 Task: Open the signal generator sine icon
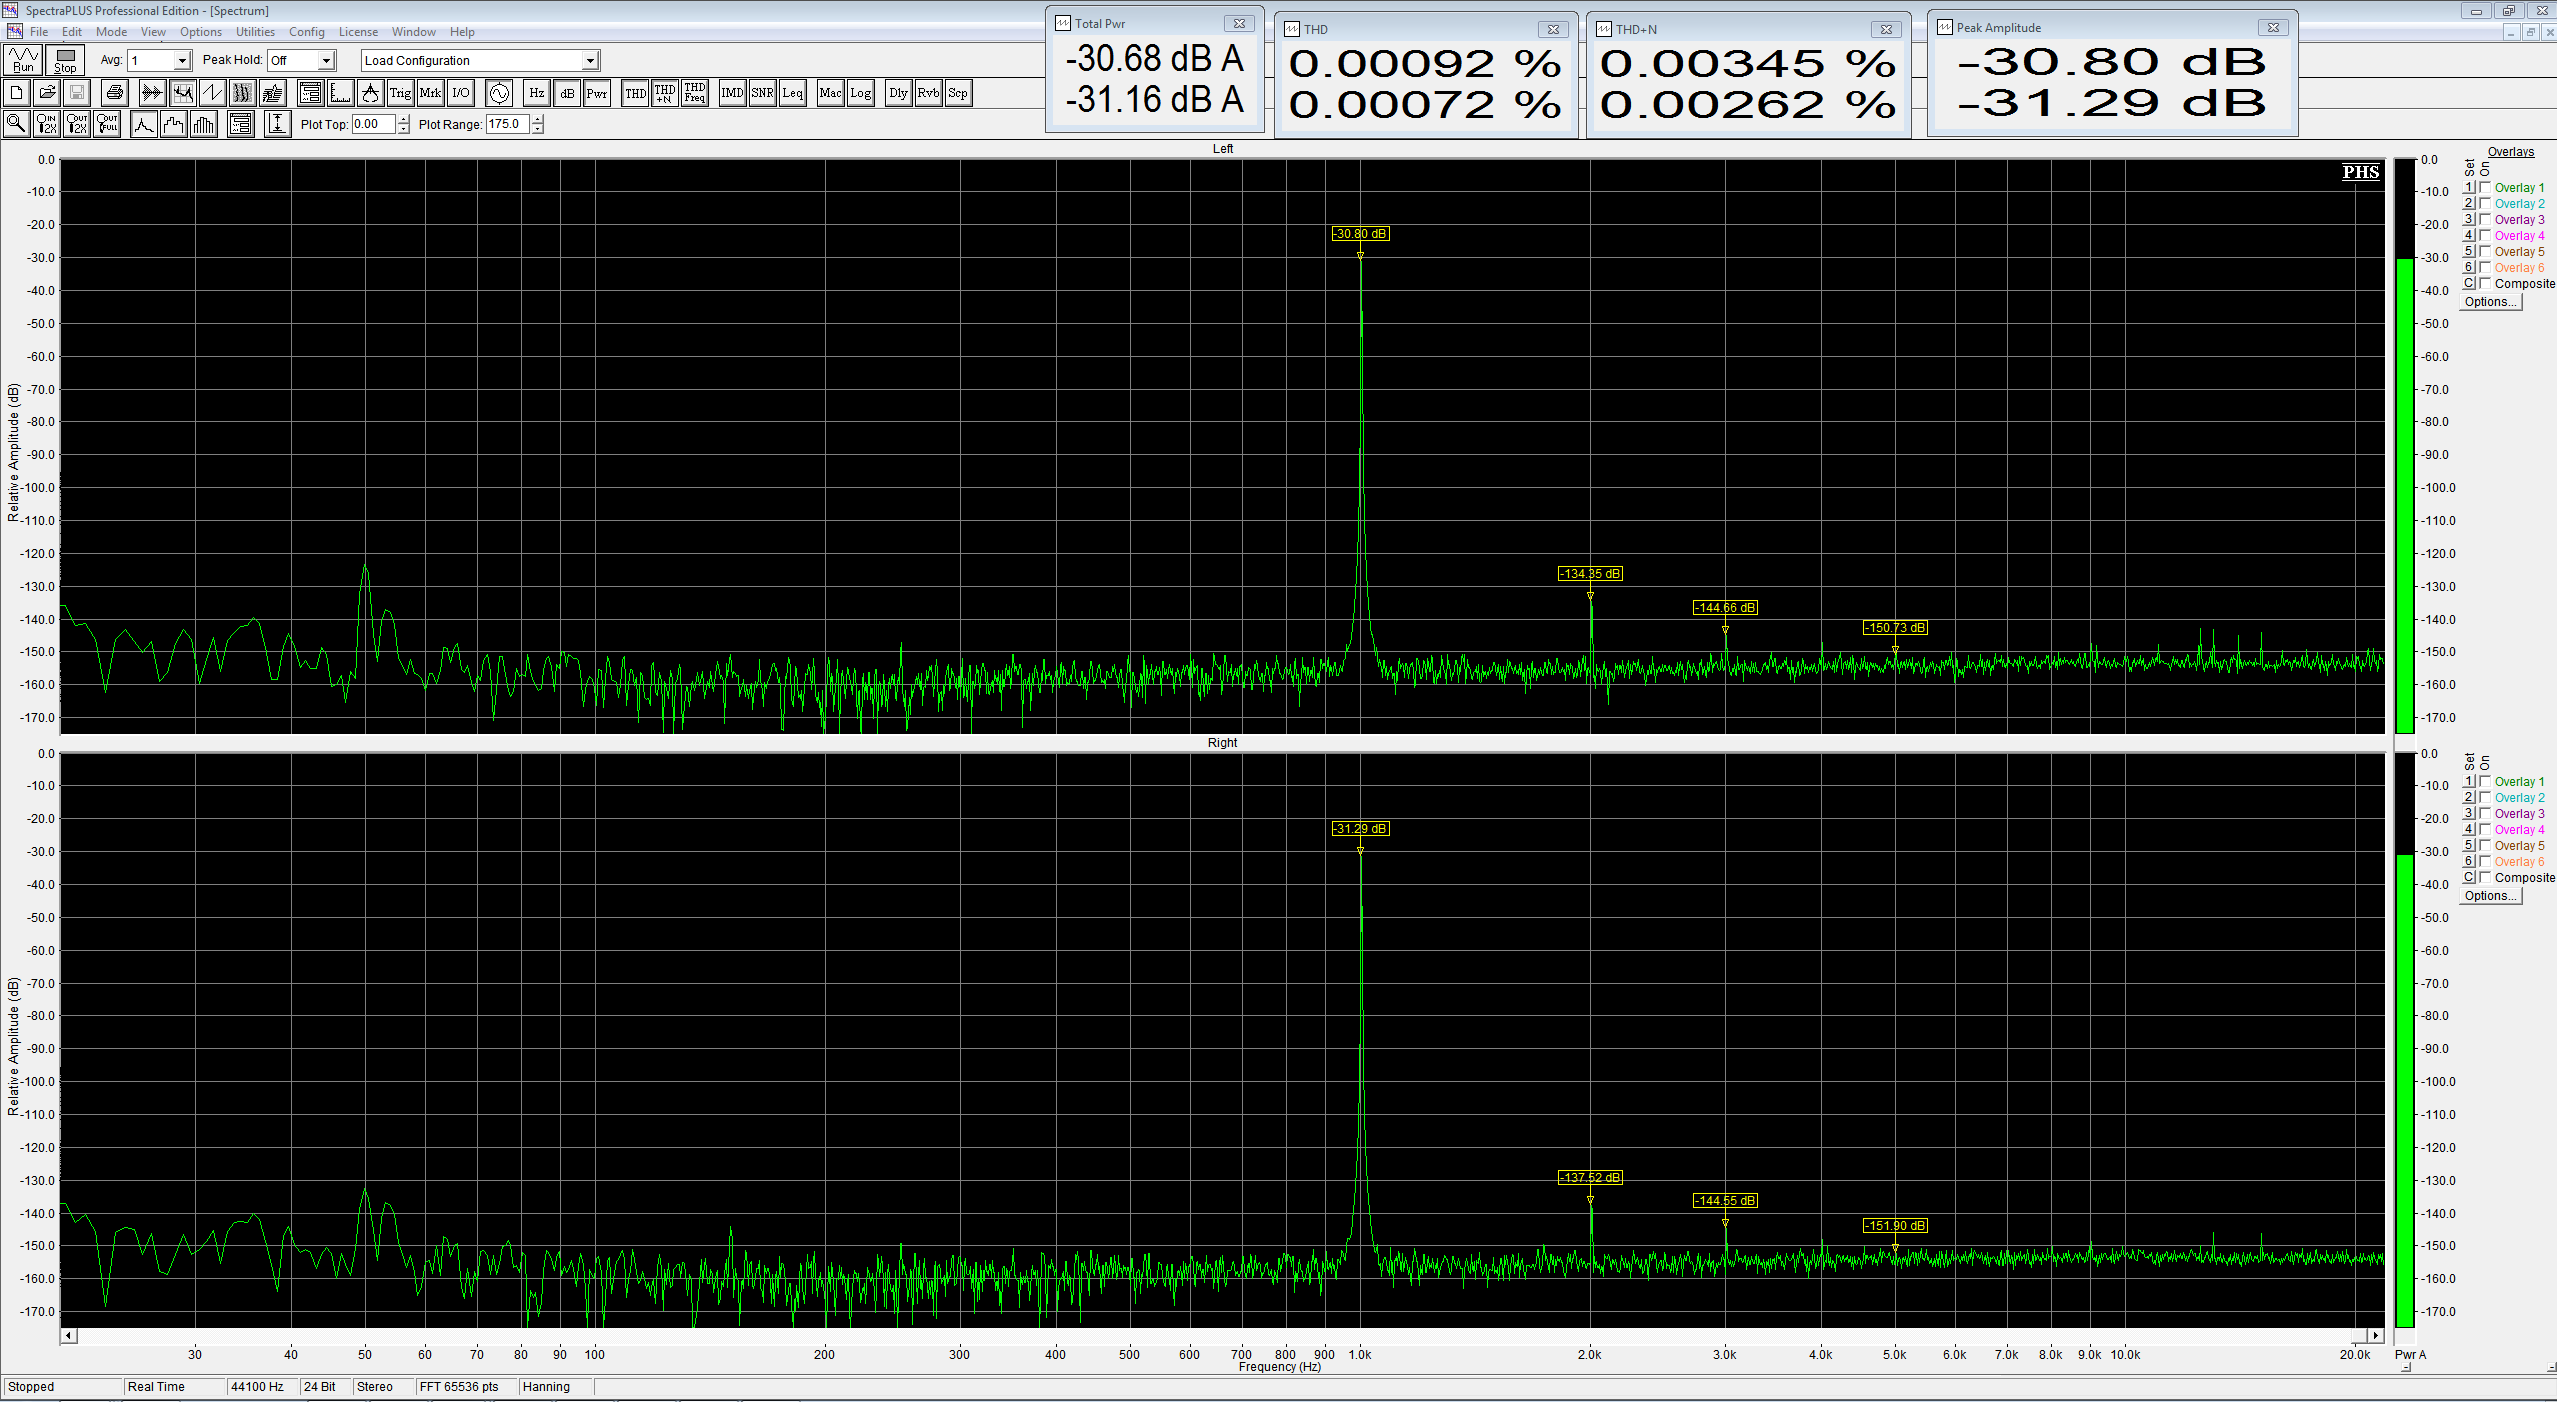[499, 93]
